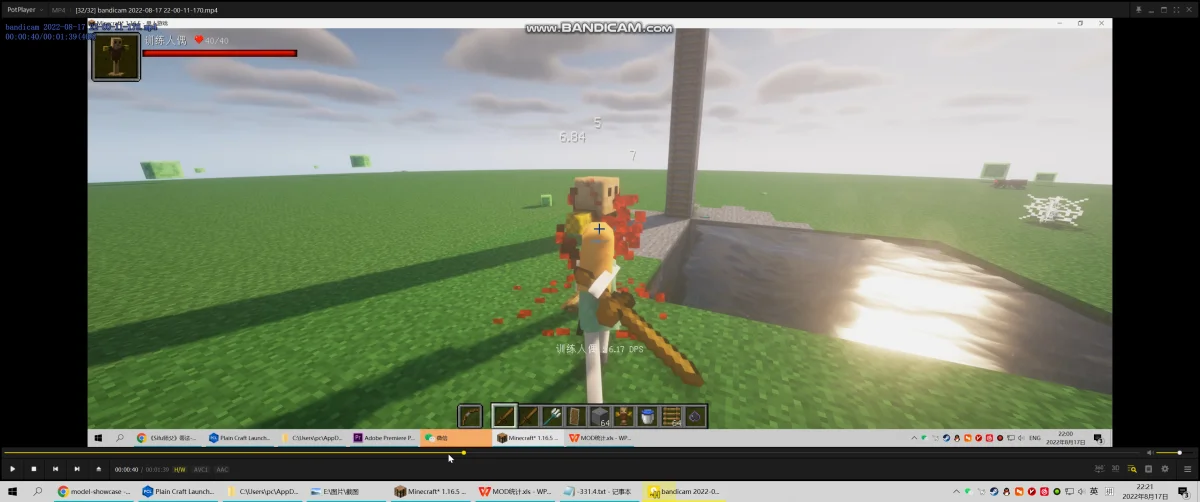Switch input language via 英 indicator
1200x502 pixels.
(x=1093, y=491)
